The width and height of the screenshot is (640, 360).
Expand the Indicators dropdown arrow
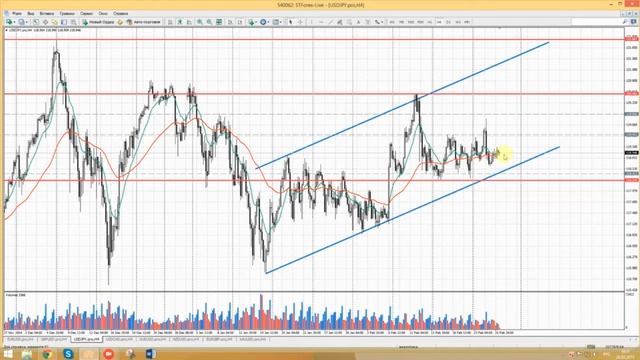point(256,22)
